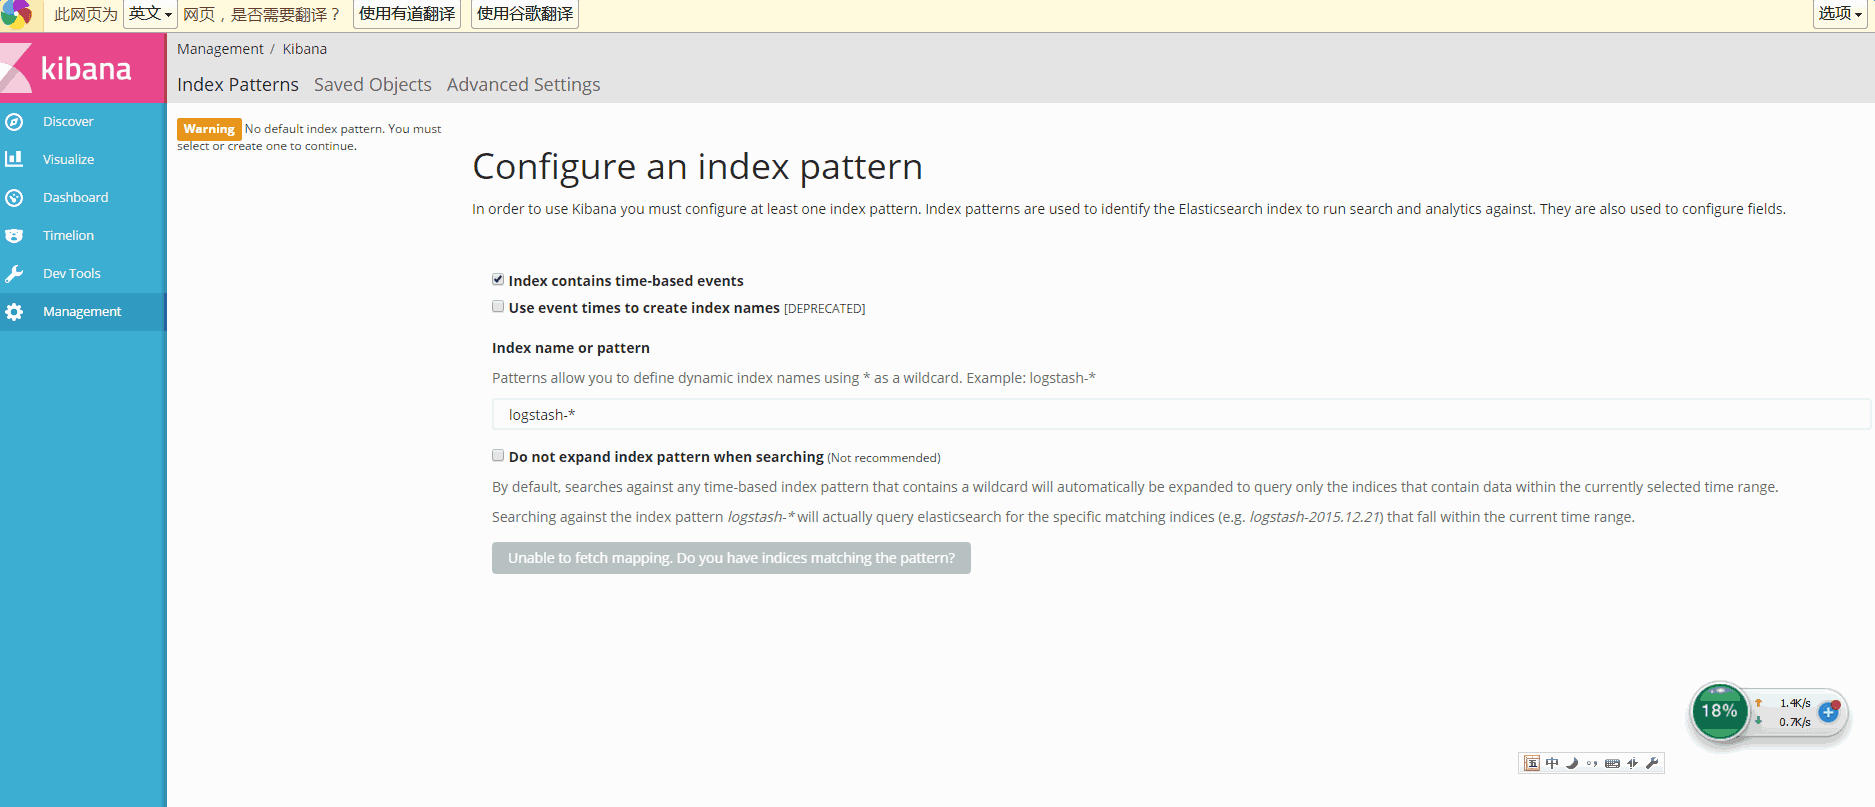Click the half-moon width toggle icon

click(1572, 763)
